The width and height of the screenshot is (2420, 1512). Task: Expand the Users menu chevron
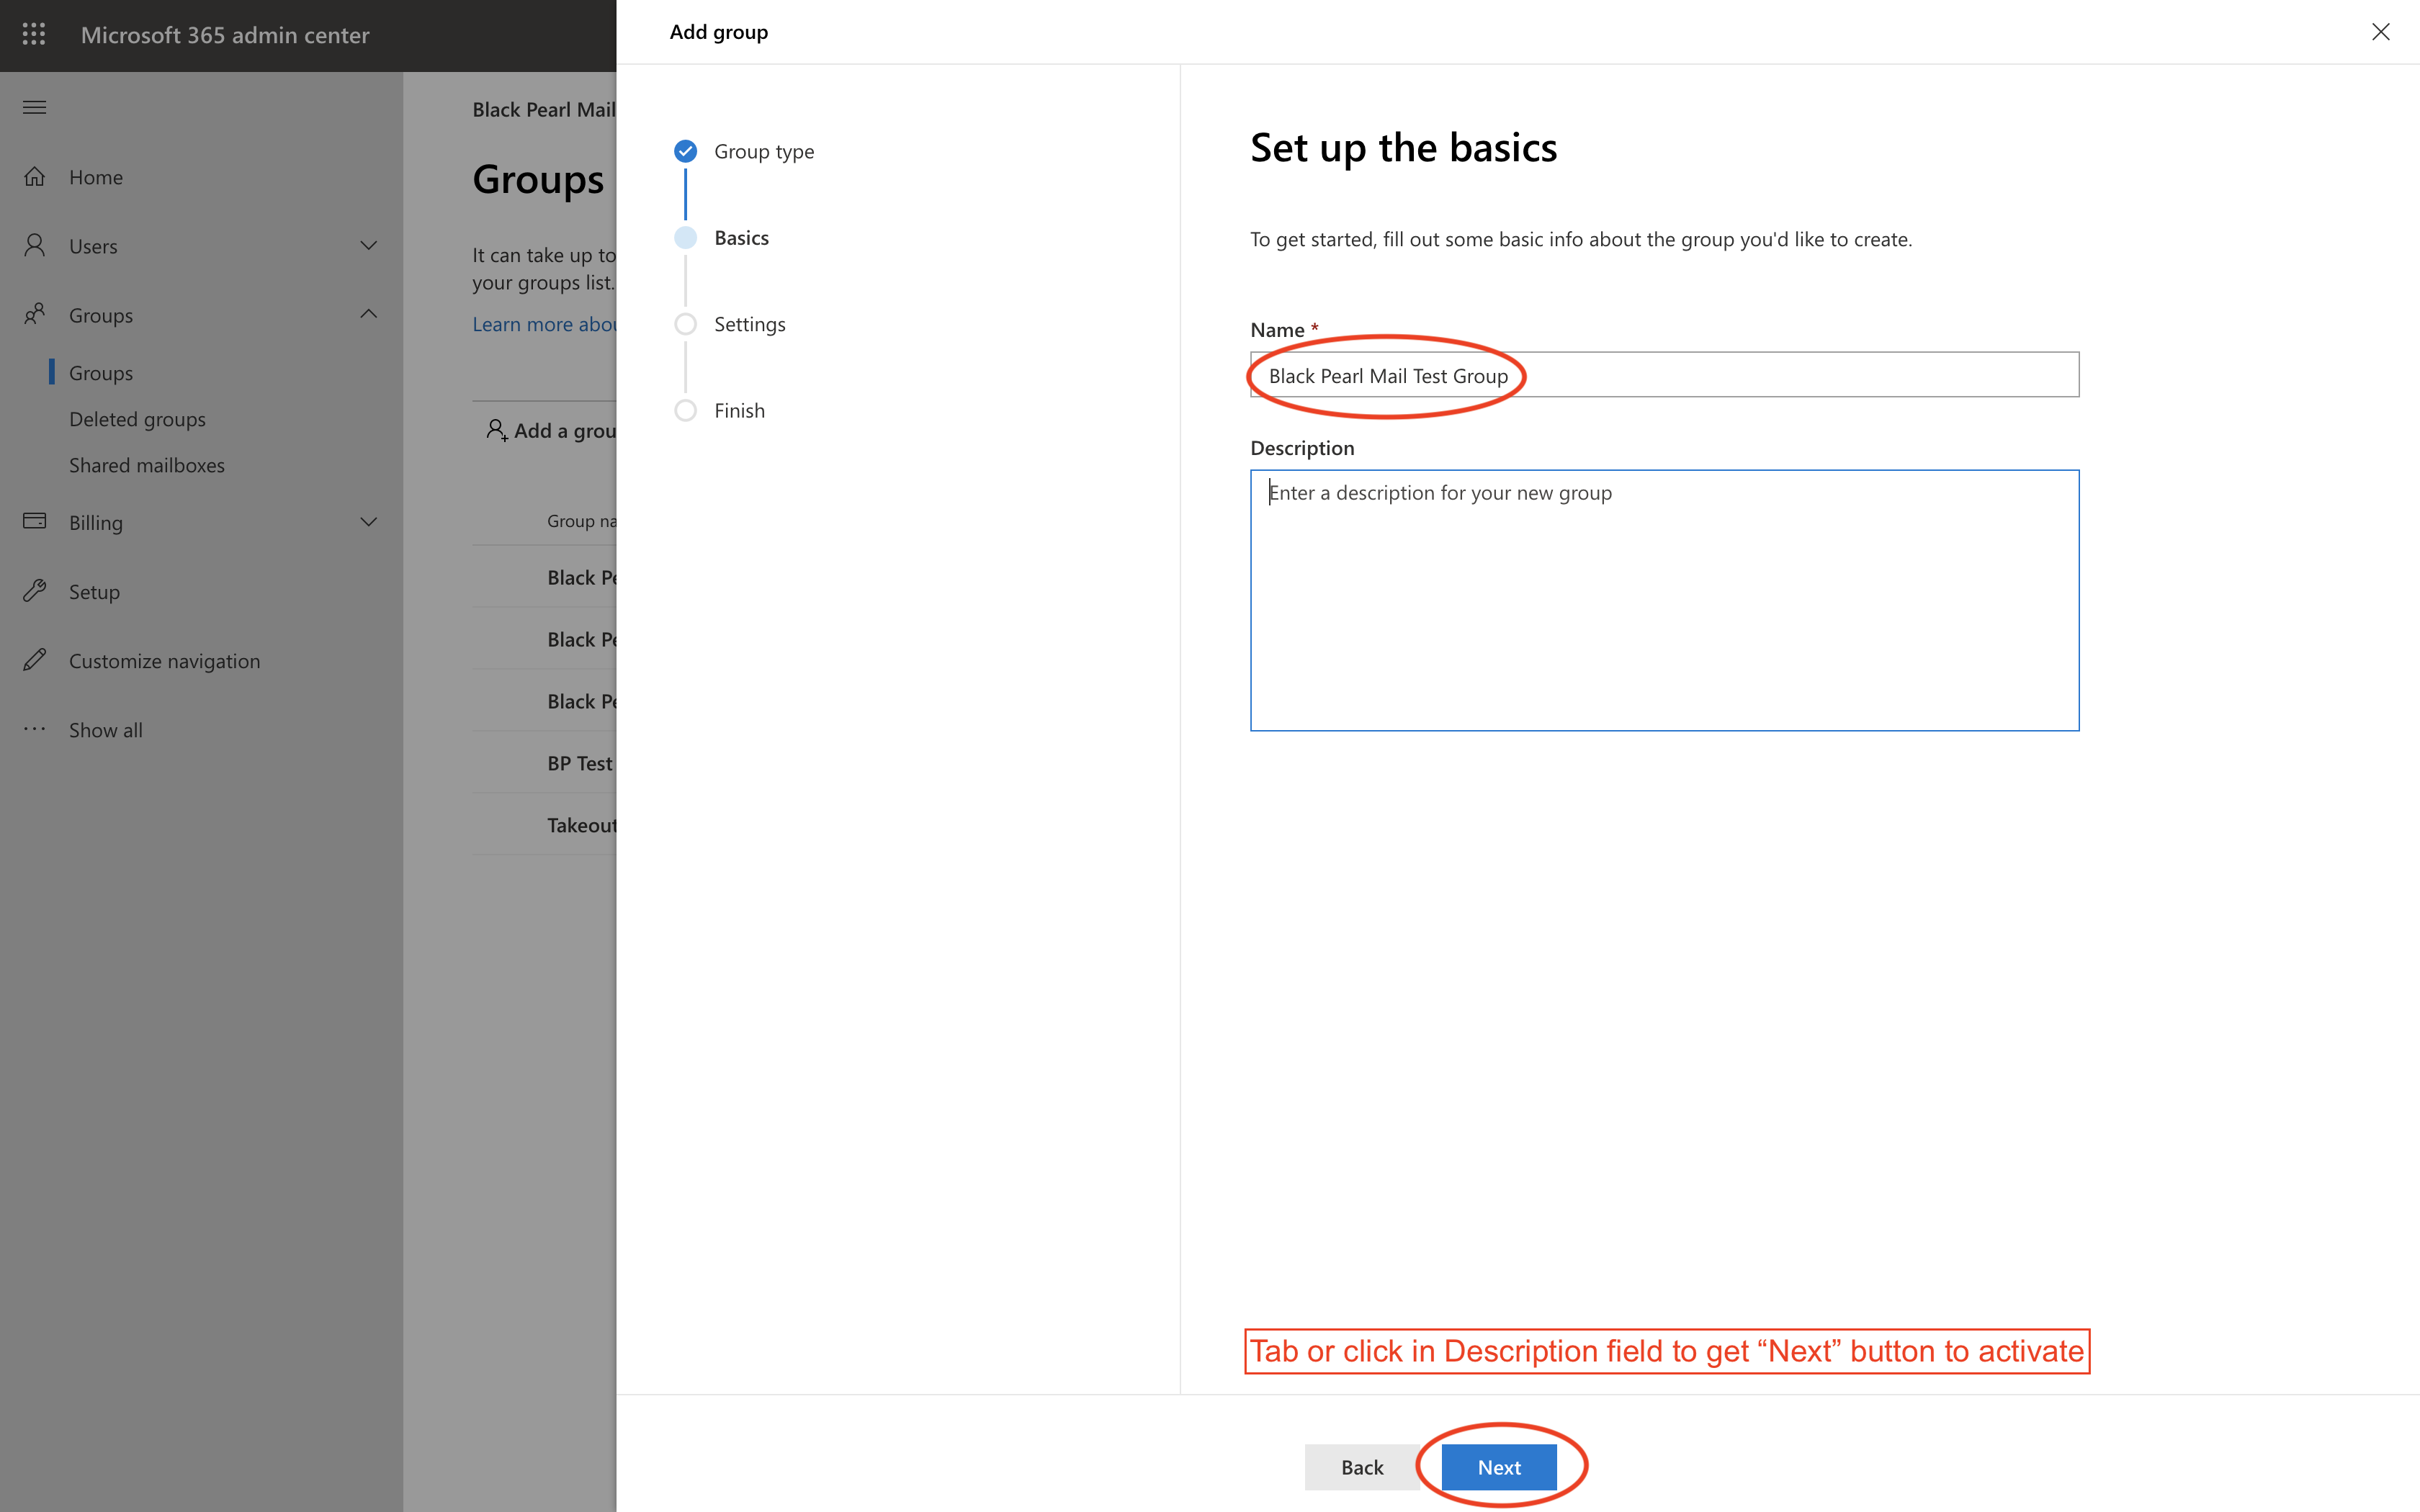tap(368, 246)
